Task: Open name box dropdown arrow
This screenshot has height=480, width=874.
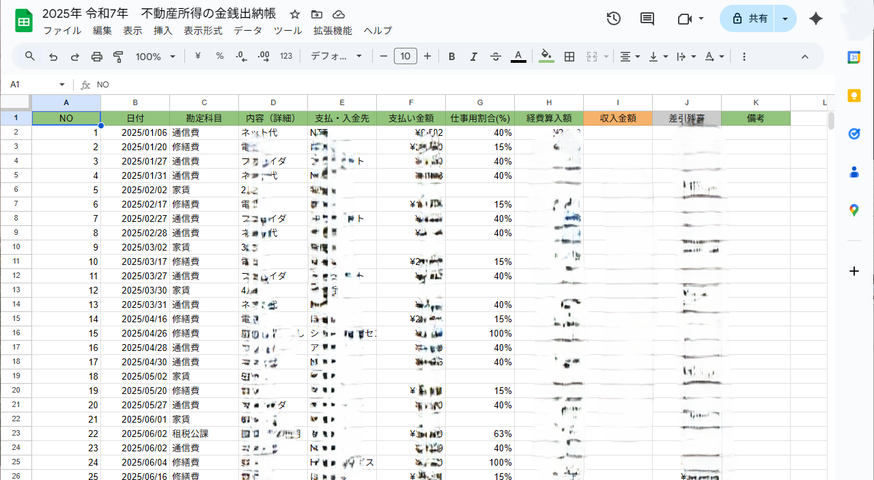Action: point(62,85)
